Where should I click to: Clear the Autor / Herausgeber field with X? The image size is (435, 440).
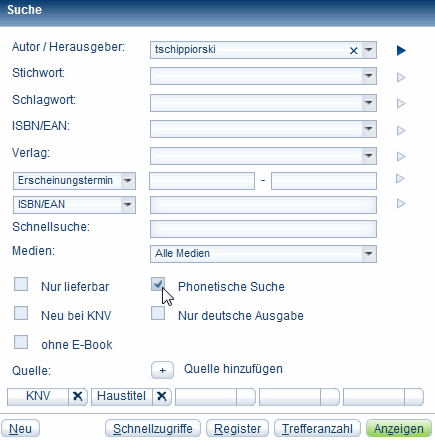pos(353,51)
